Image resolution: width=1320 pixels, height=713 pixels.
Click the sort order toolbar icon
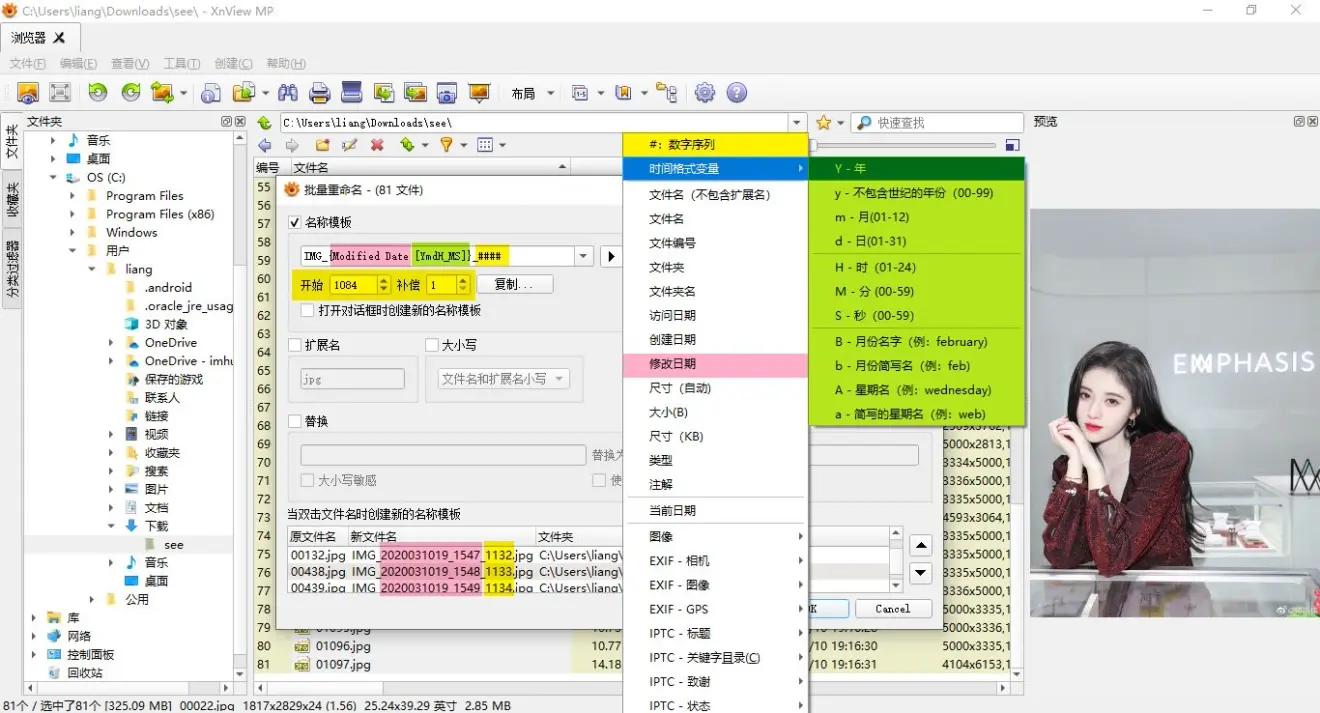click(407, 145)
